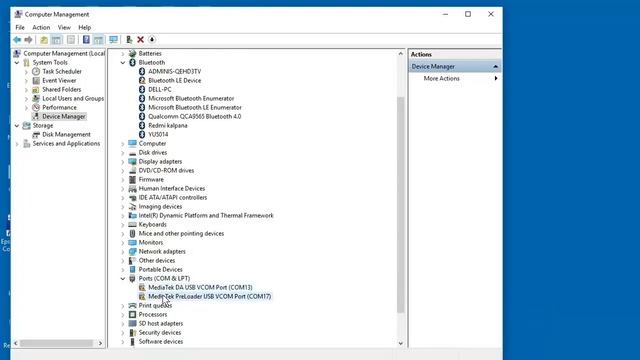Click the Help book toolbar icon
Screen dimensions: 640x360
tap(86, 40)
